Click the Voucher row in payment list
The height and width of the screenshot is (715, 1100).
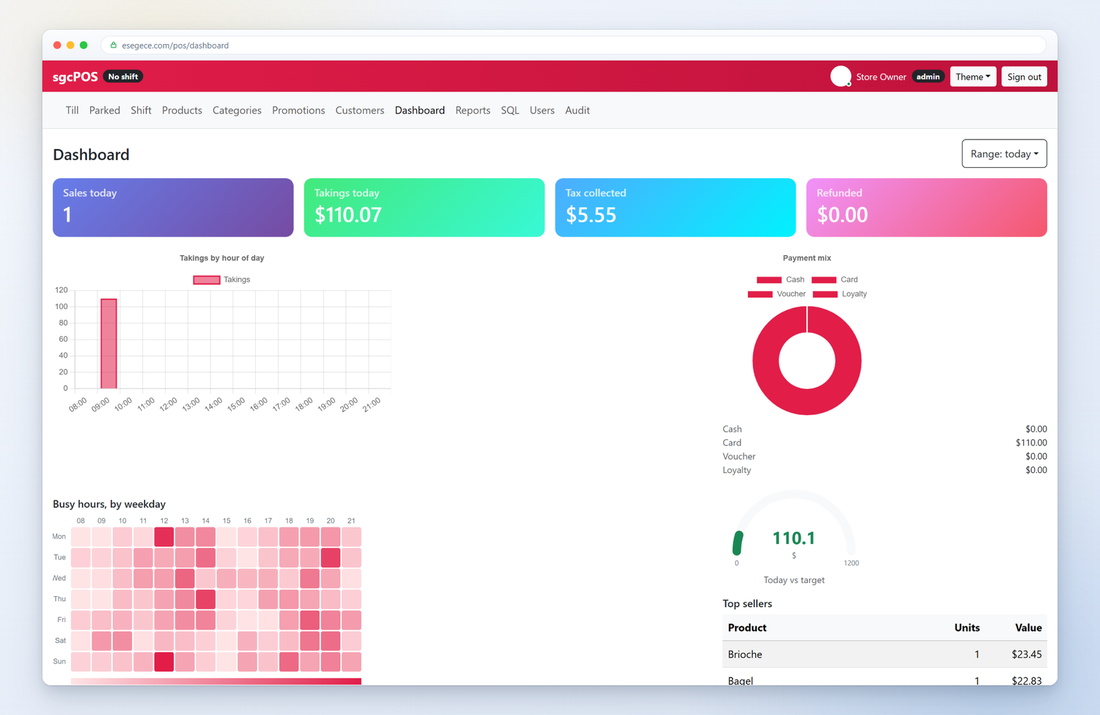(x=885, y=456)
